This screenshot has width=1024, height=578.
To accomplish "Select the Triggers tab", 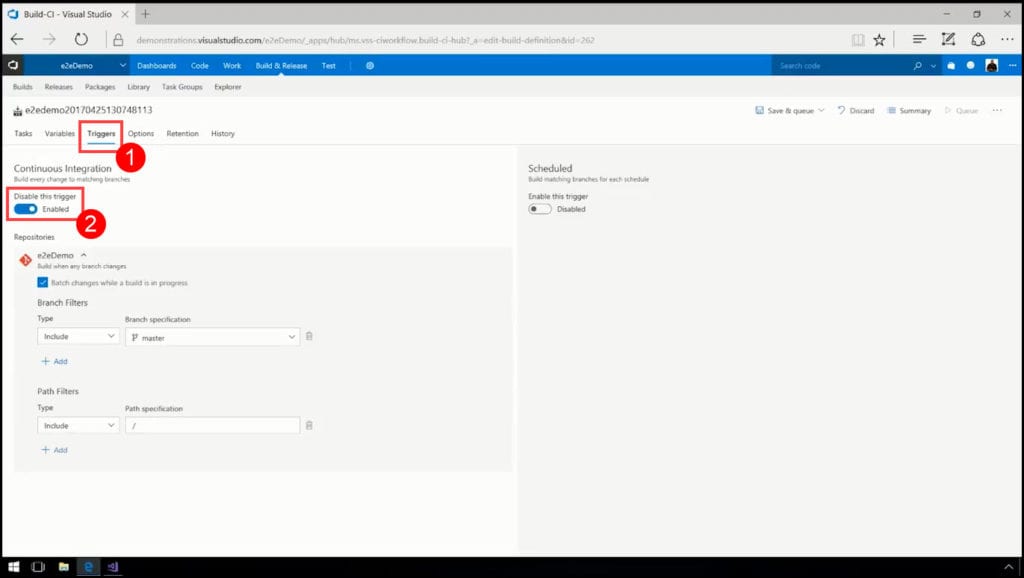I will coord(101,133).
